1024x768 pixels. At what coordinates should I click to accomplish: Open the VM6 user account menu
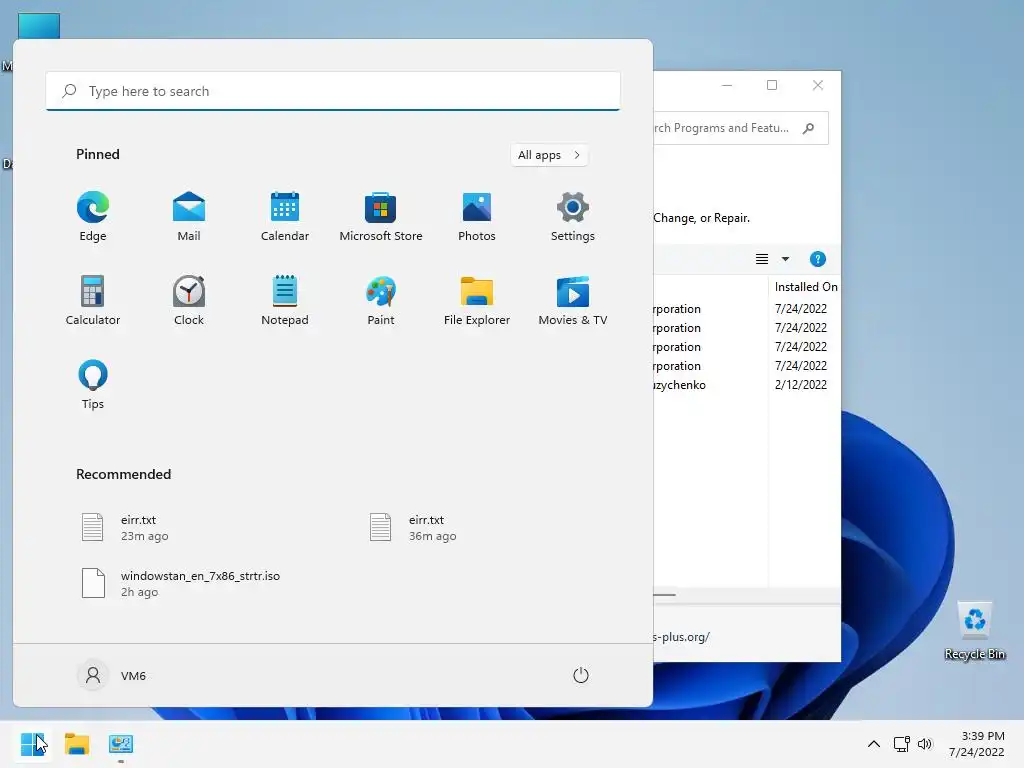pos(112,675)
